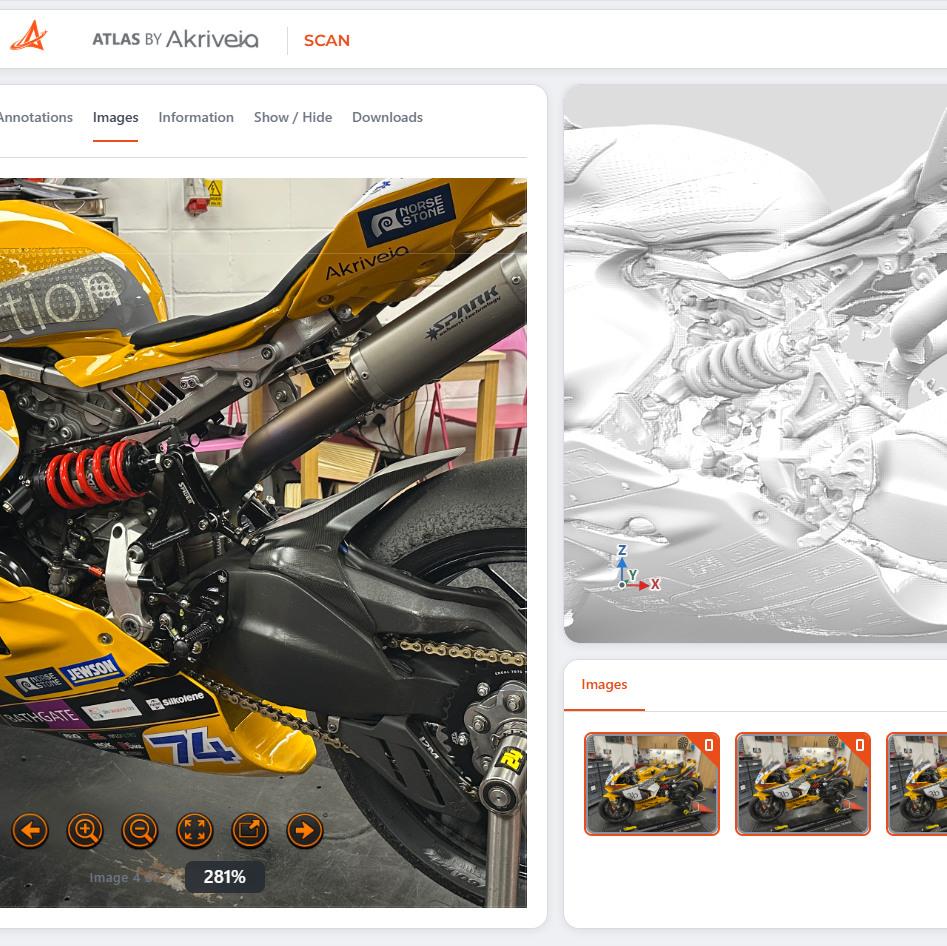Click the corner badge on the first thumbnail
The image size is (947, 946).
708,745
